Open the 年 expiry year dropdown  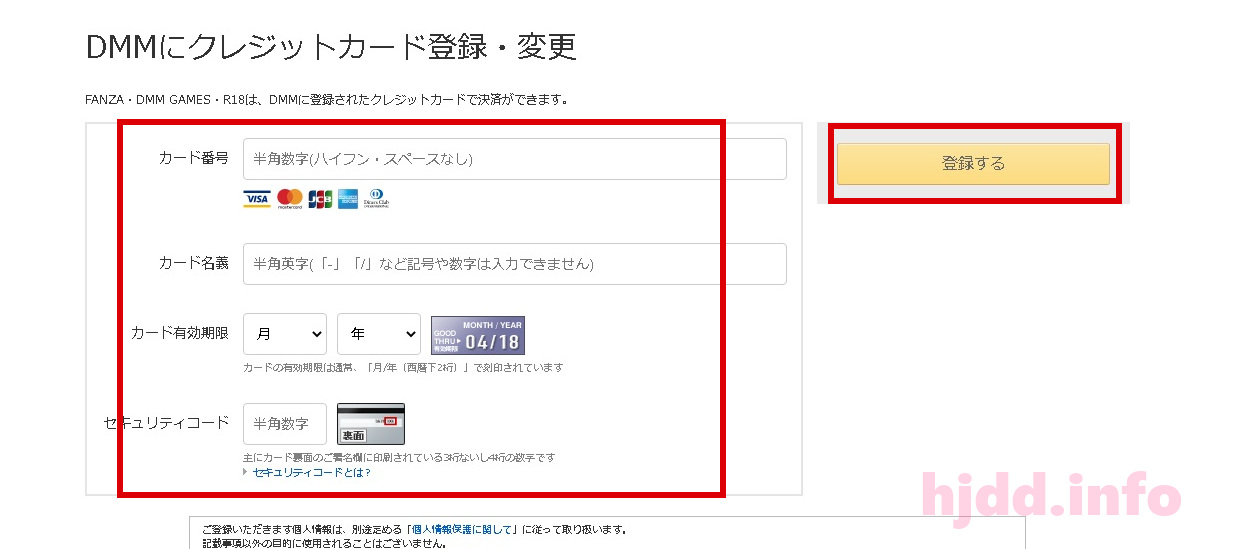[379, 334]
